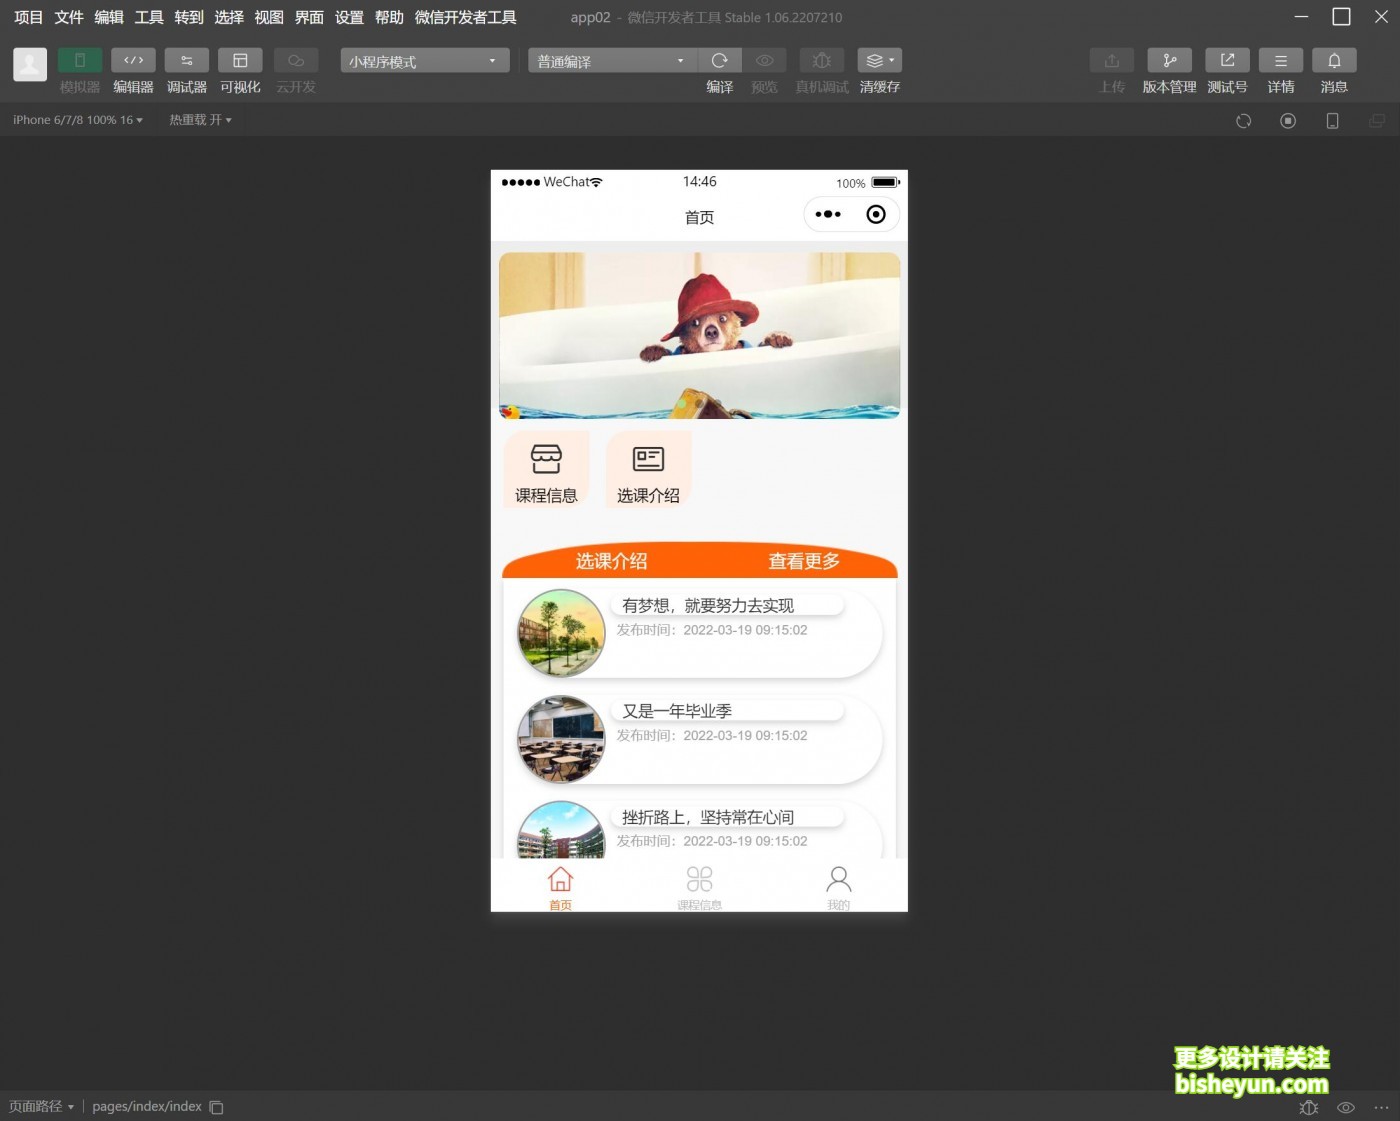Open the 文件 menu
This screenshot has height=1121, width=1400.
[69, 17]
